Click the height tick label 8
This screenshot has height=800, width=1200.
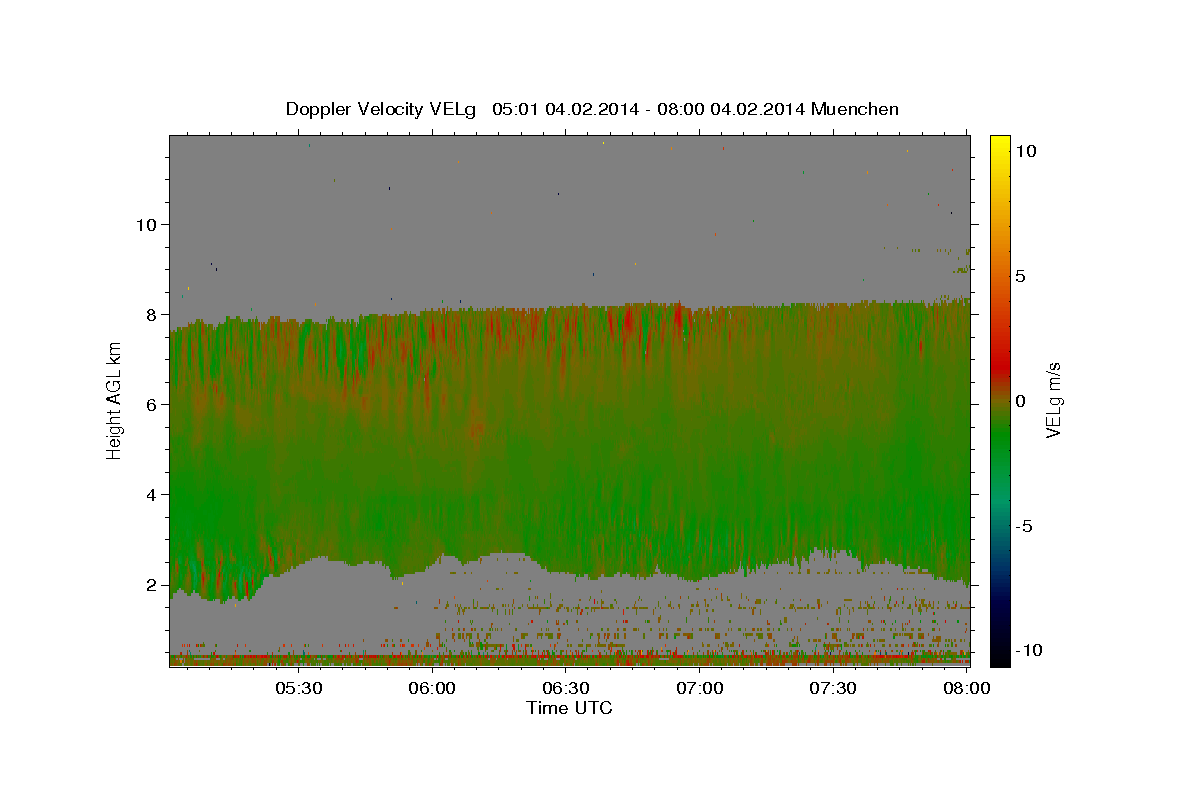point(151,314)
